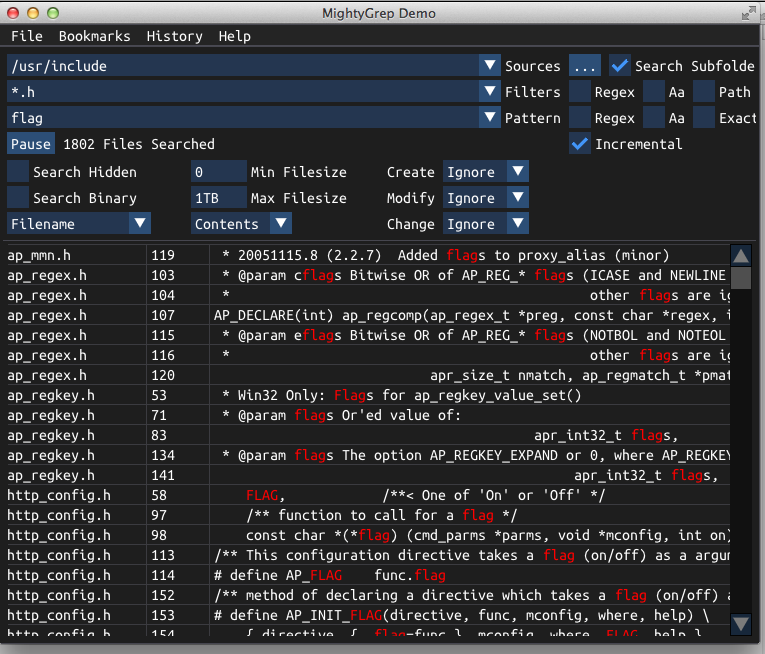Click the scroll down arrow in results list
The width and height of the screenshot is (765, 654).
741,624
